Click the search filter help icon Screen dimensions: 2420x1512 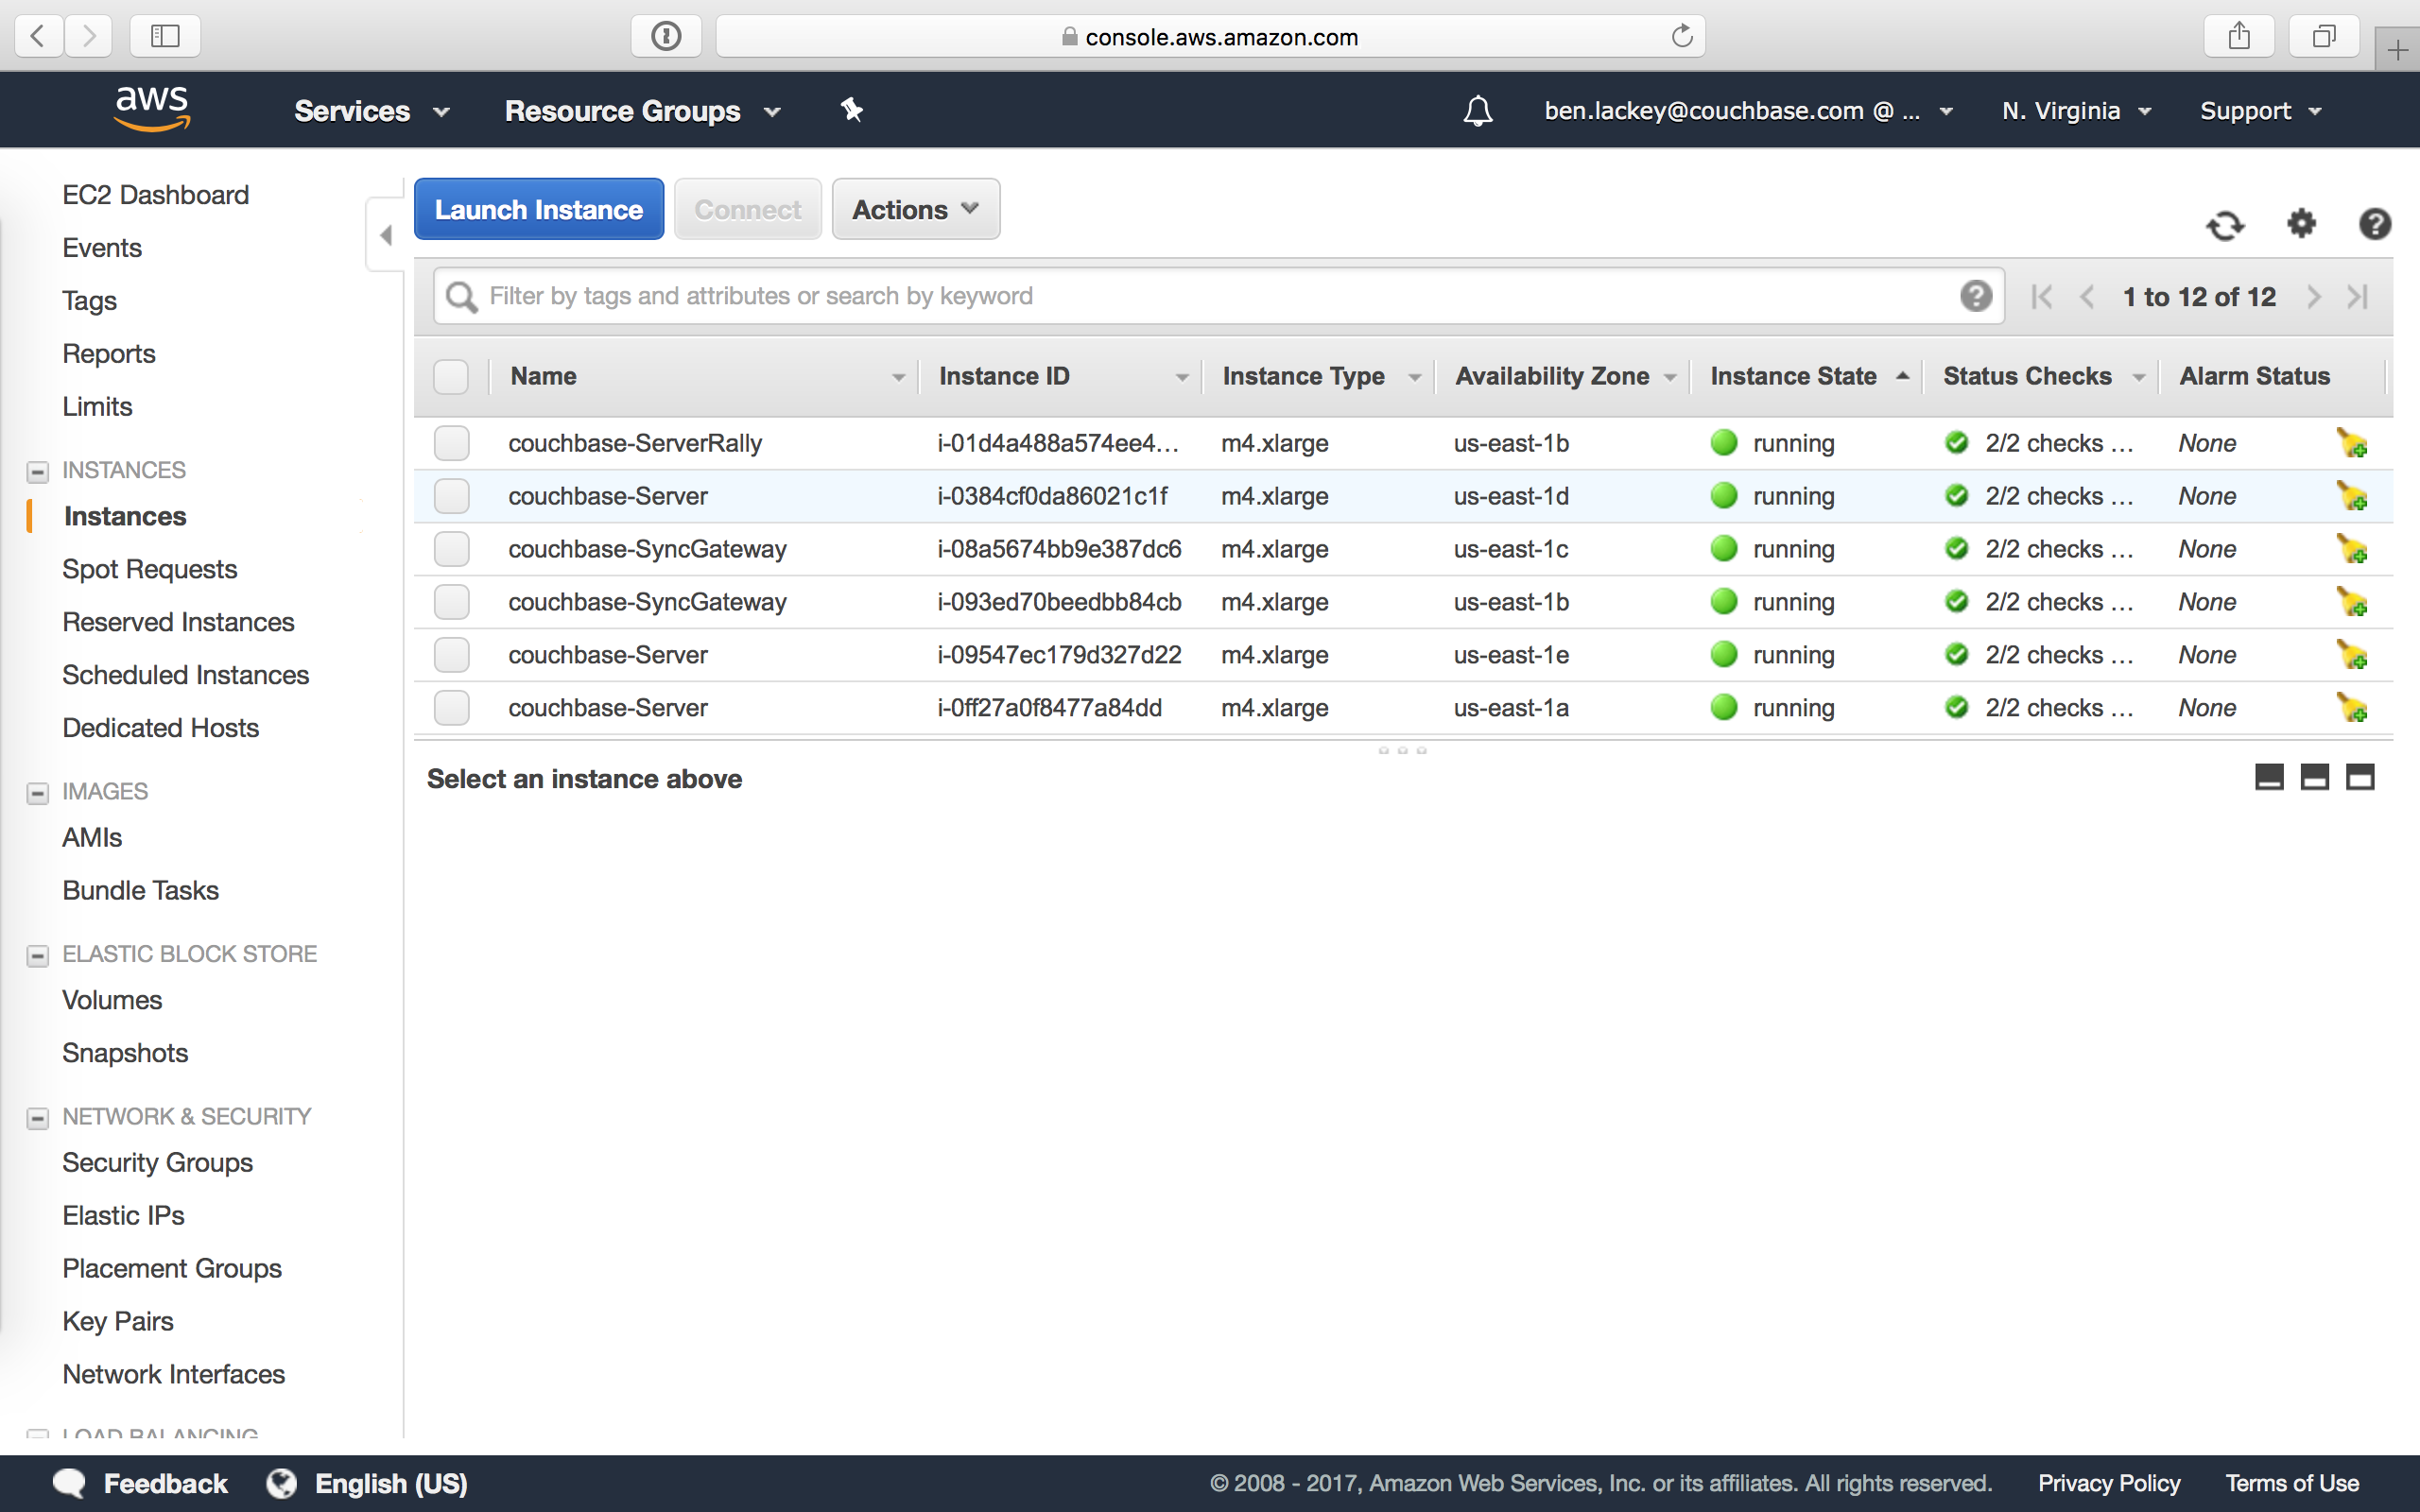coord(1976,296)
